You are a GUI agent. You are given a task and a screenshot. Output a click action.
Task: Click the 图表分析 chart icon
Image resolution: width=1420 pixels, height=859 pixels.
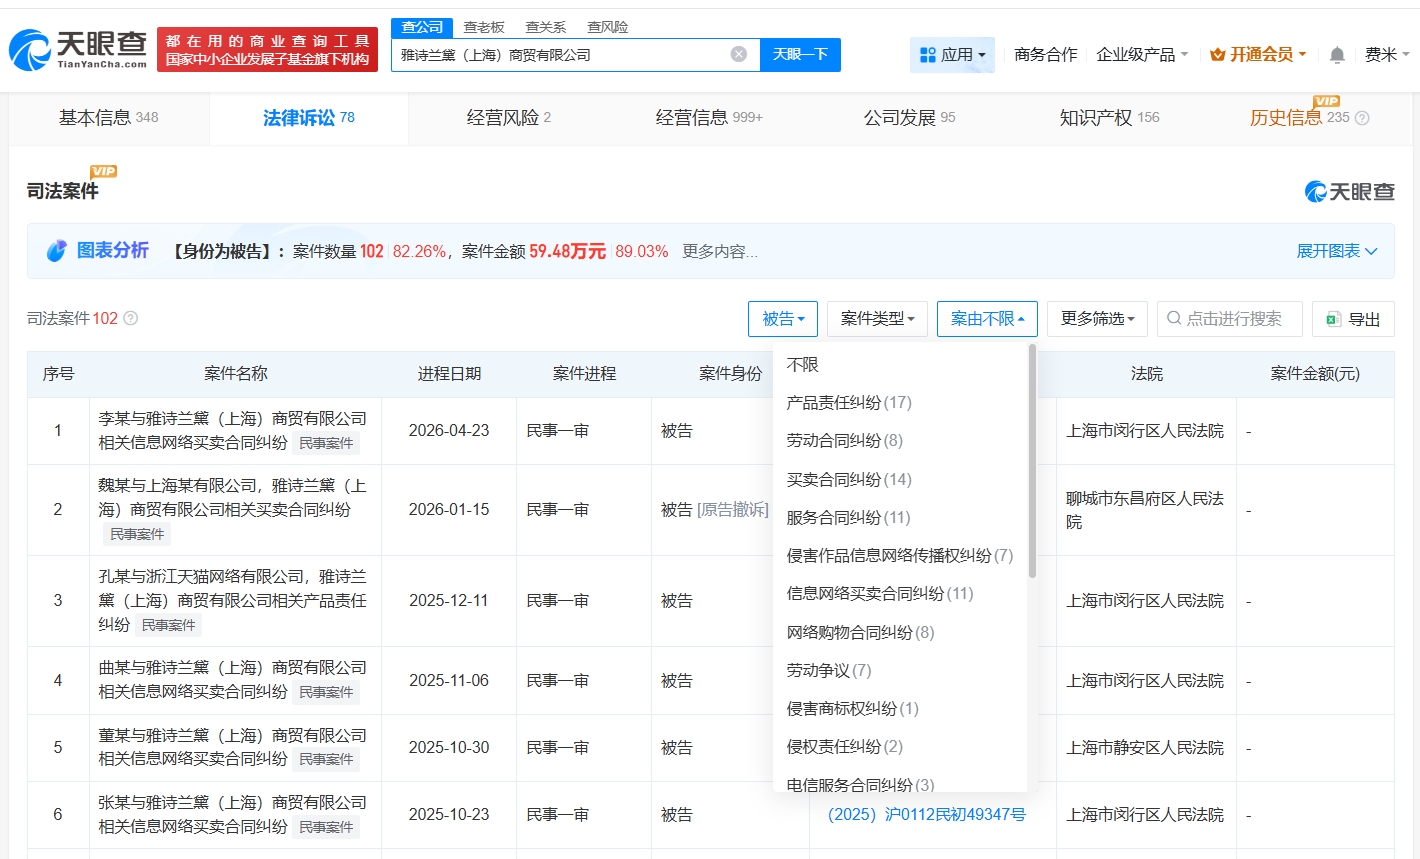pos(57,251)
